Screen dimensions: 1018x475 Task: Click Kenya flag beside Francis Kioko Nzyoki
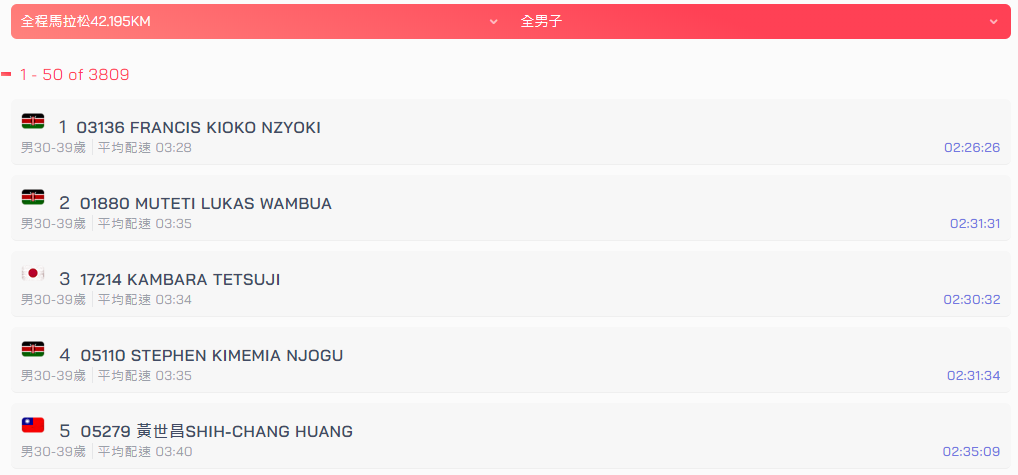click(32, 121)
